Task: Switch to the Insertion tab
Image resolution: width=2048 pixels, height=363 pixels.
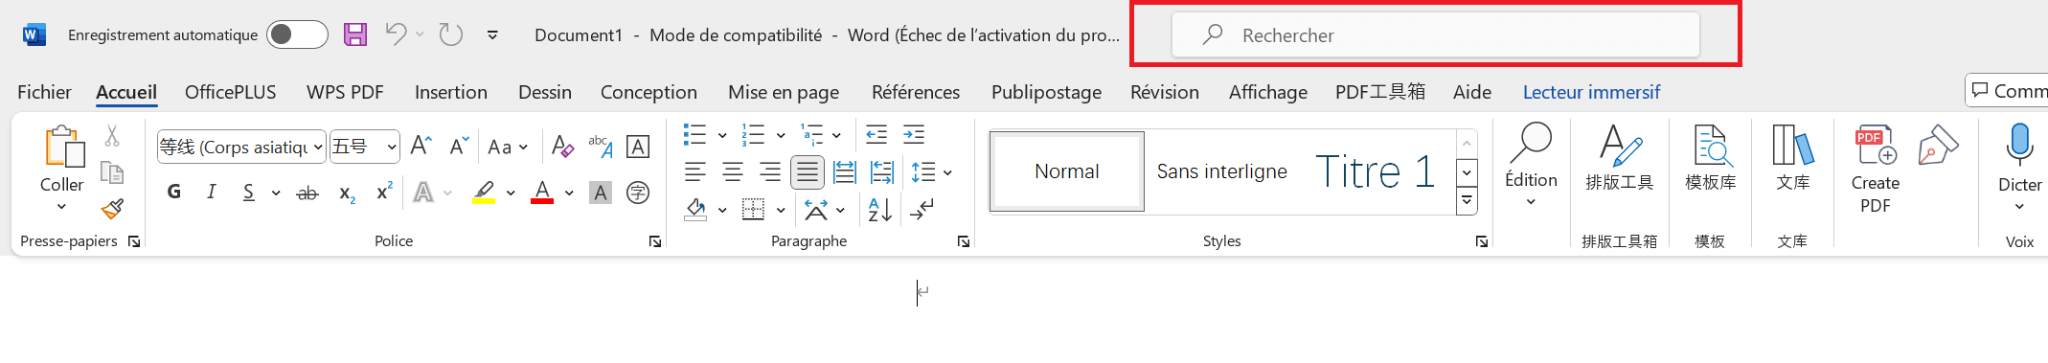Action: [451, 92]
